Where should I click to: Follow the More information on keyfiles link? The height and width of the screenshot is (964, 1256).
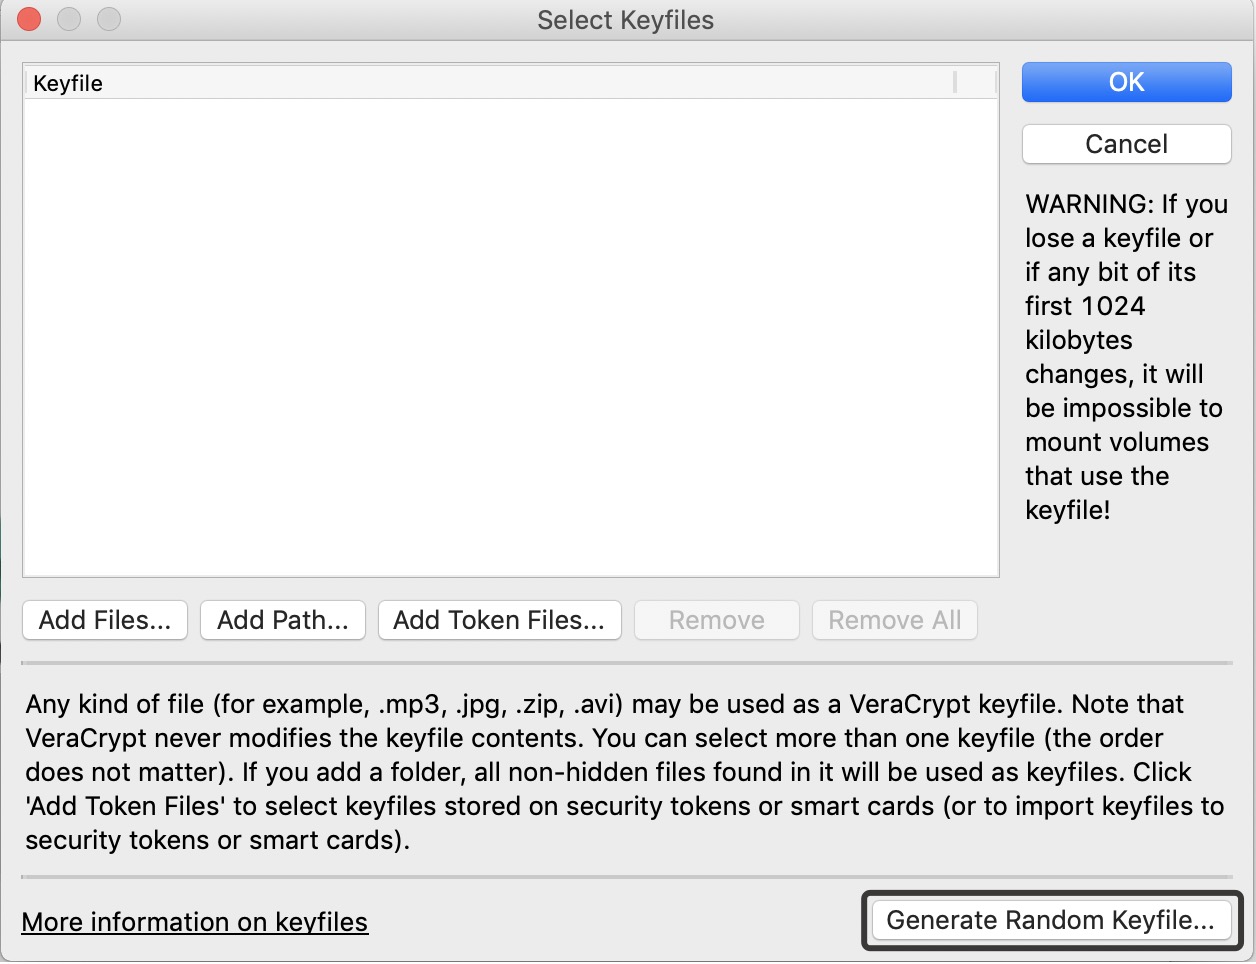(195, 922)
